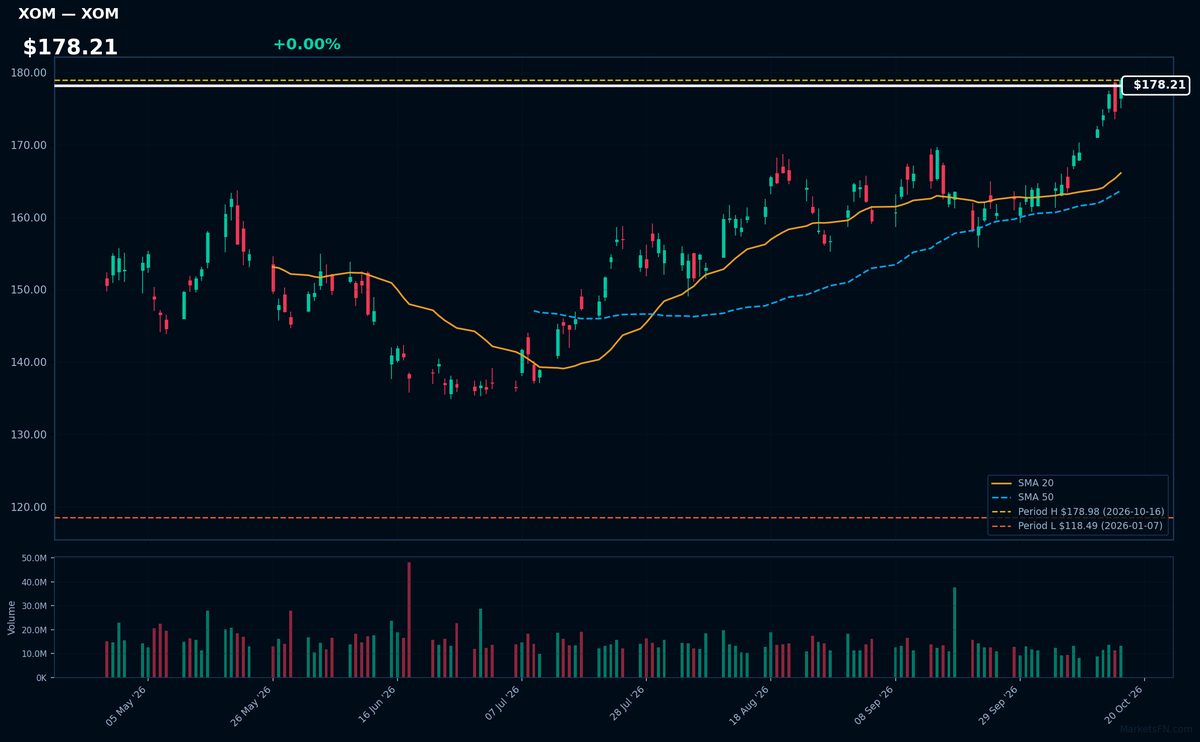The image size is (1200, 742).
Task: Click the 50.0M volume axis label
Action: [34, 558]
